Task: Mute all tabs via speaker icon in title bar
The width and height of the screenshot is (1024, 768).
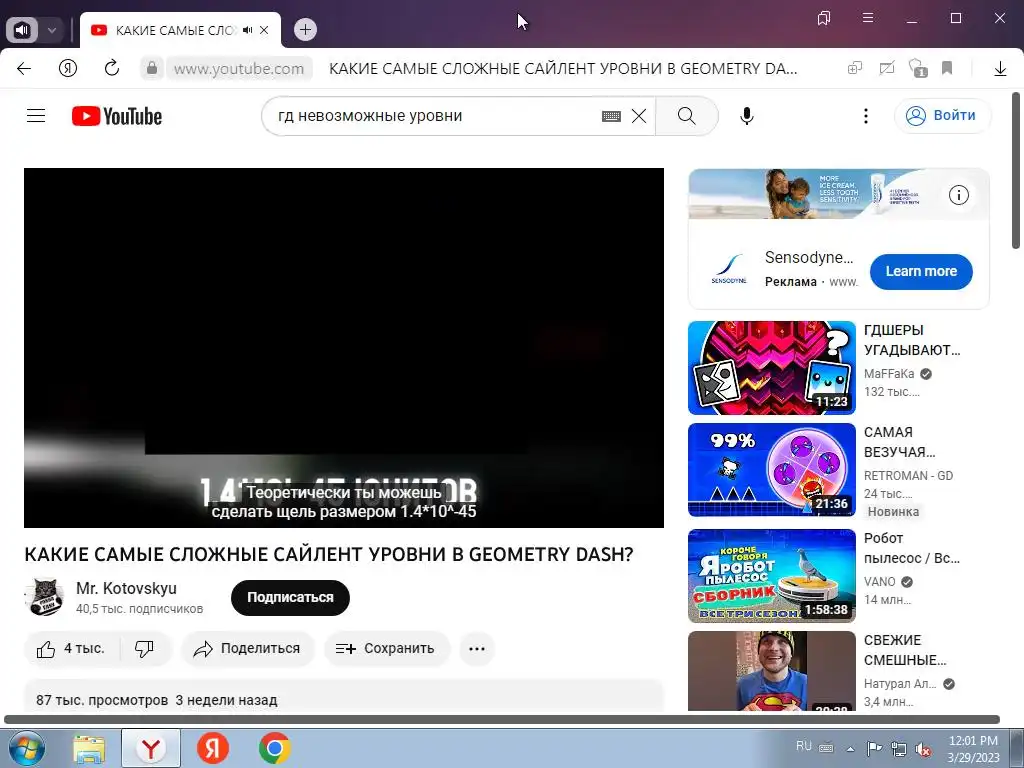Action: coord(22,30)
